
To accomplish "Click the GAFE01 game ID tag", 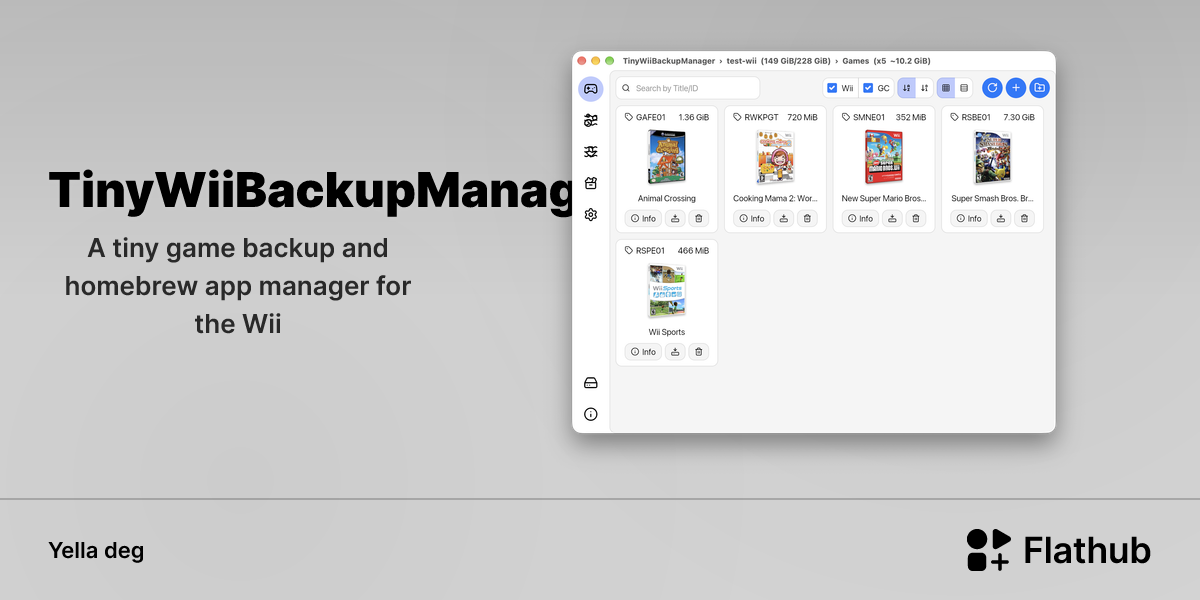I will (645, 117).
